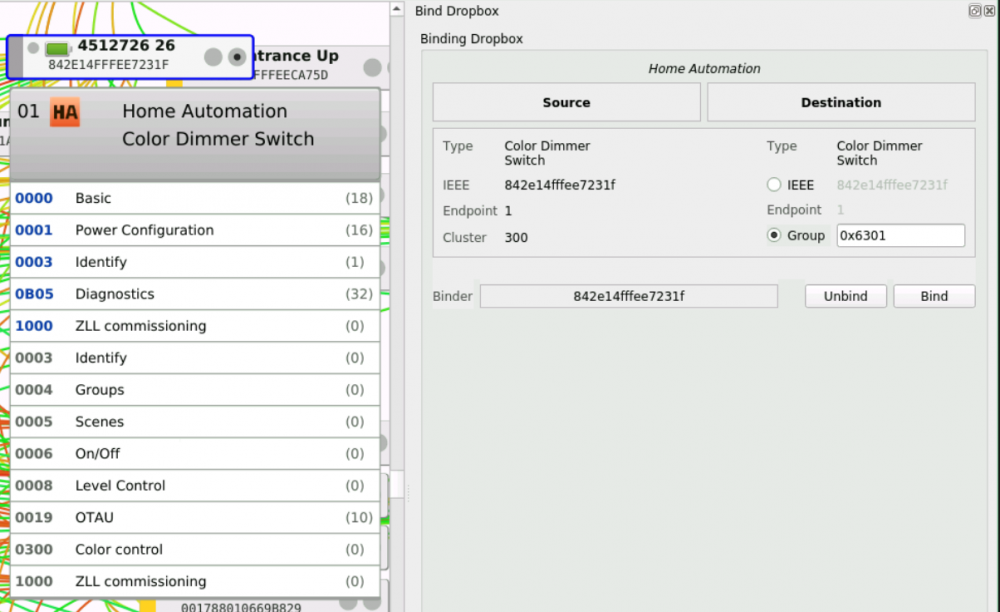Open the 0B05 Diagnostics cluster
Viewport: 1000px width, 612px height.
pyautogui.click(x=195, y=294)
